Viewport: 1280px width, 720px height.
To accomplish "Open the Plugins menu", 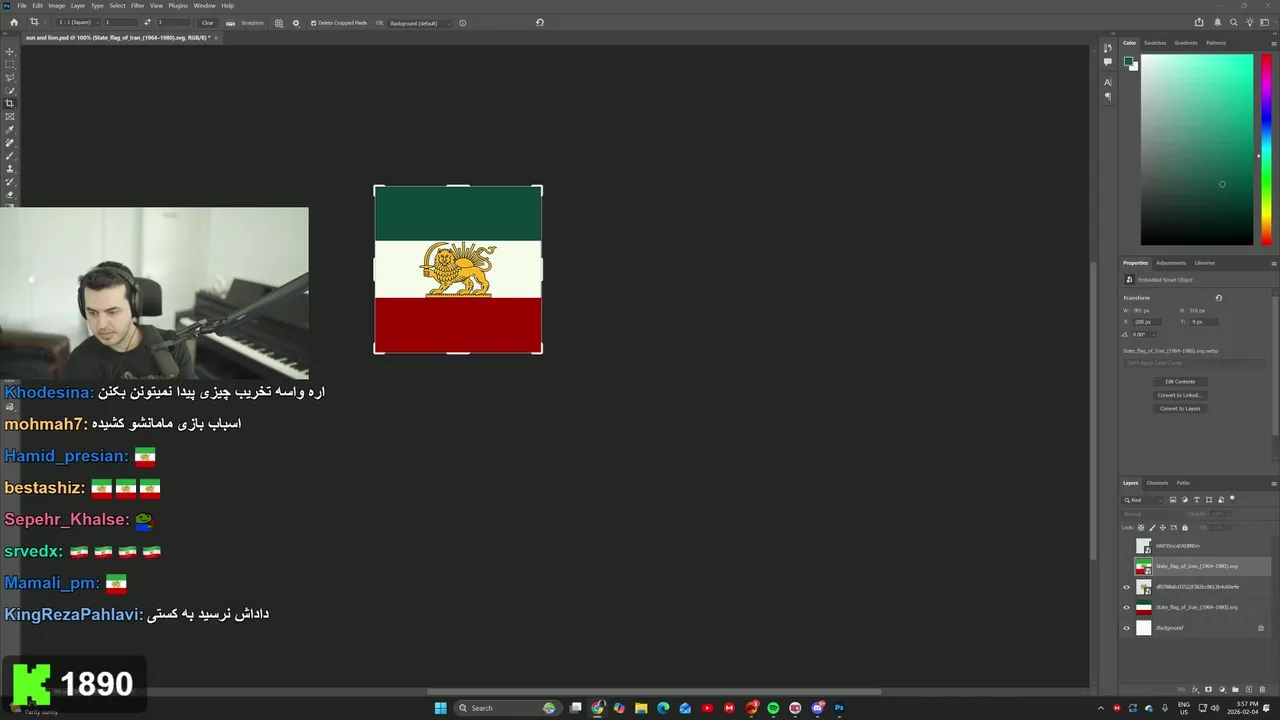I will pyautogui.click(x=178, y=5).
